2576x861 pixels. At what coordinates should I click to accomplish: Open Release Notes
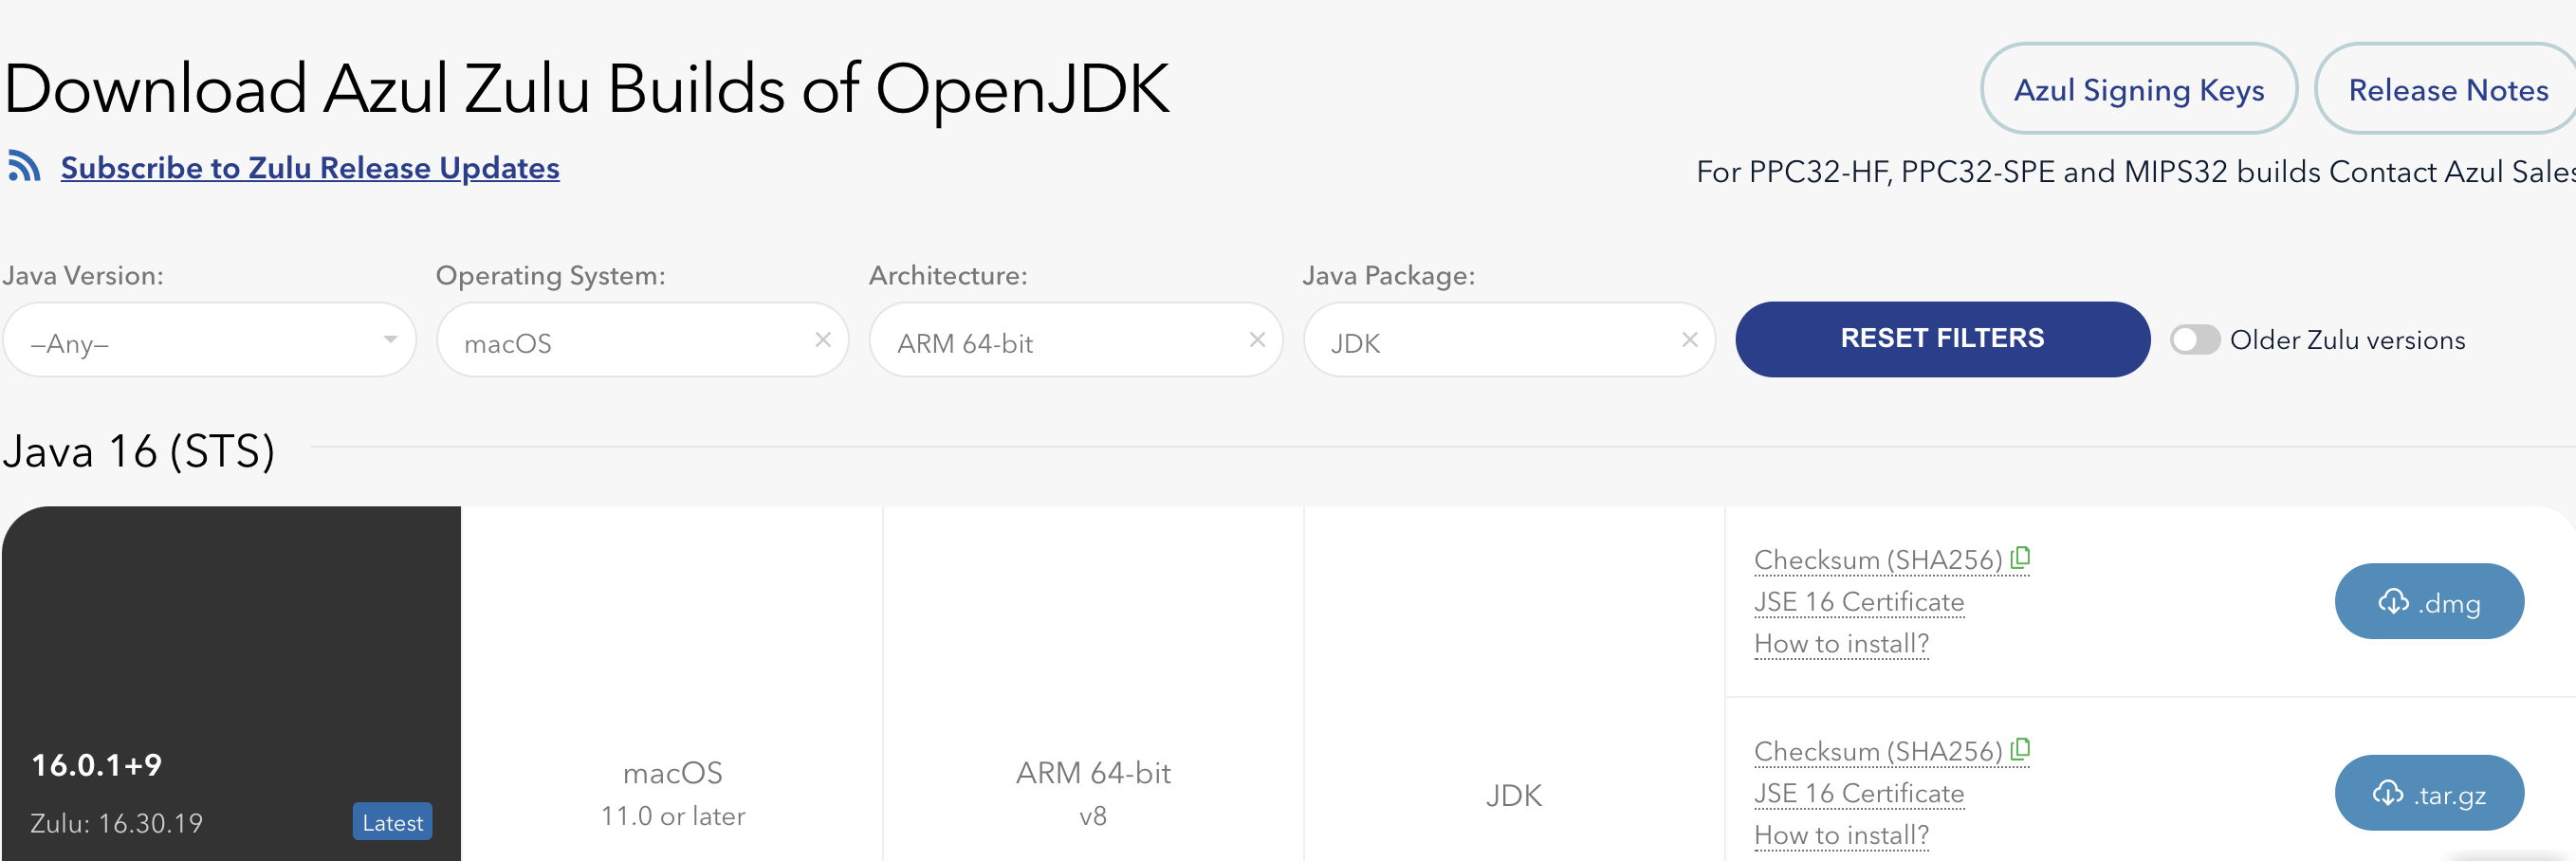coord(2447,89)
